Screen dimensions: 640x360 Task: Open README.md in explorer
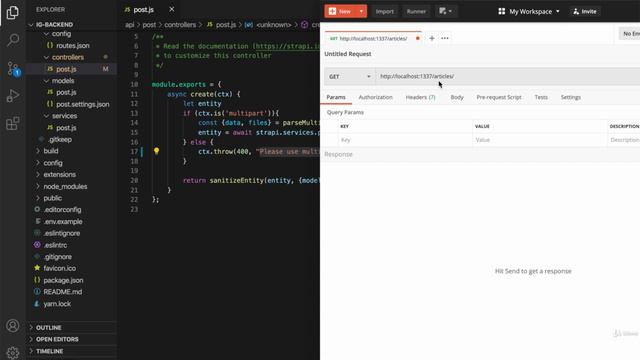pos(62,292)
